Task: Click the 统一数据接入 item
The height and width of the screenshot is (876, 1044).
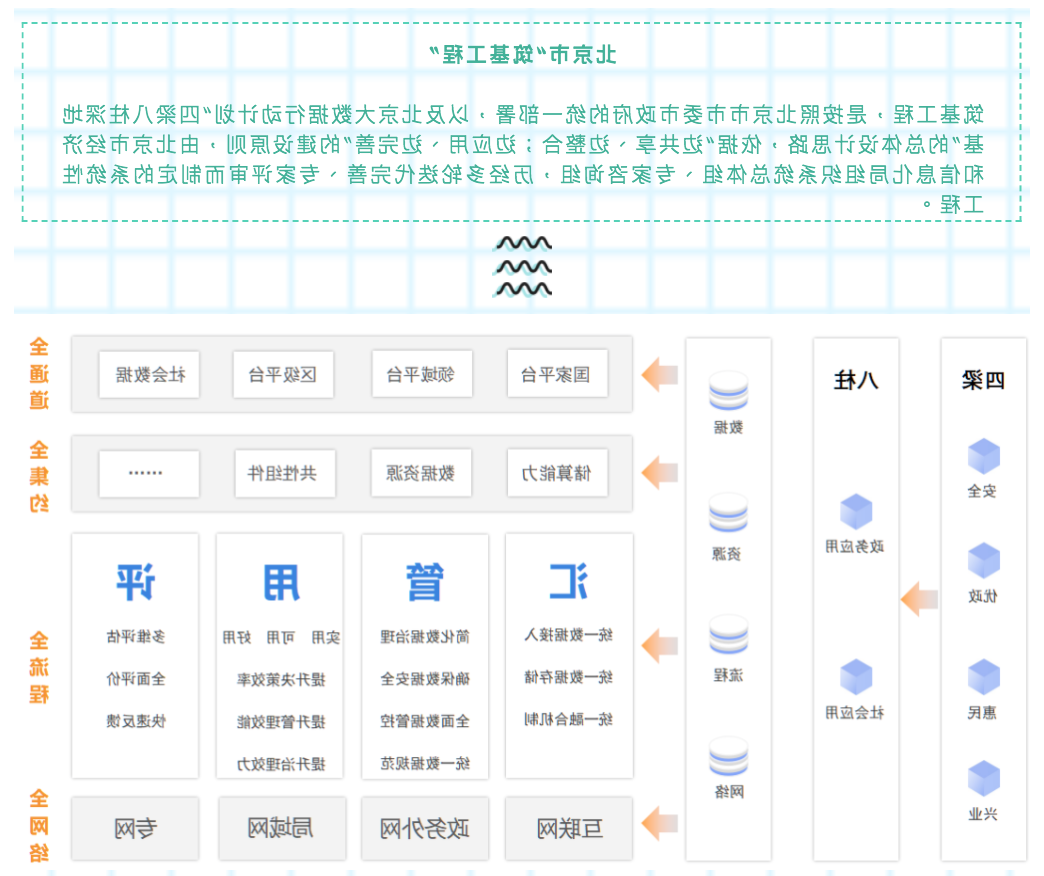Action: 568,635
